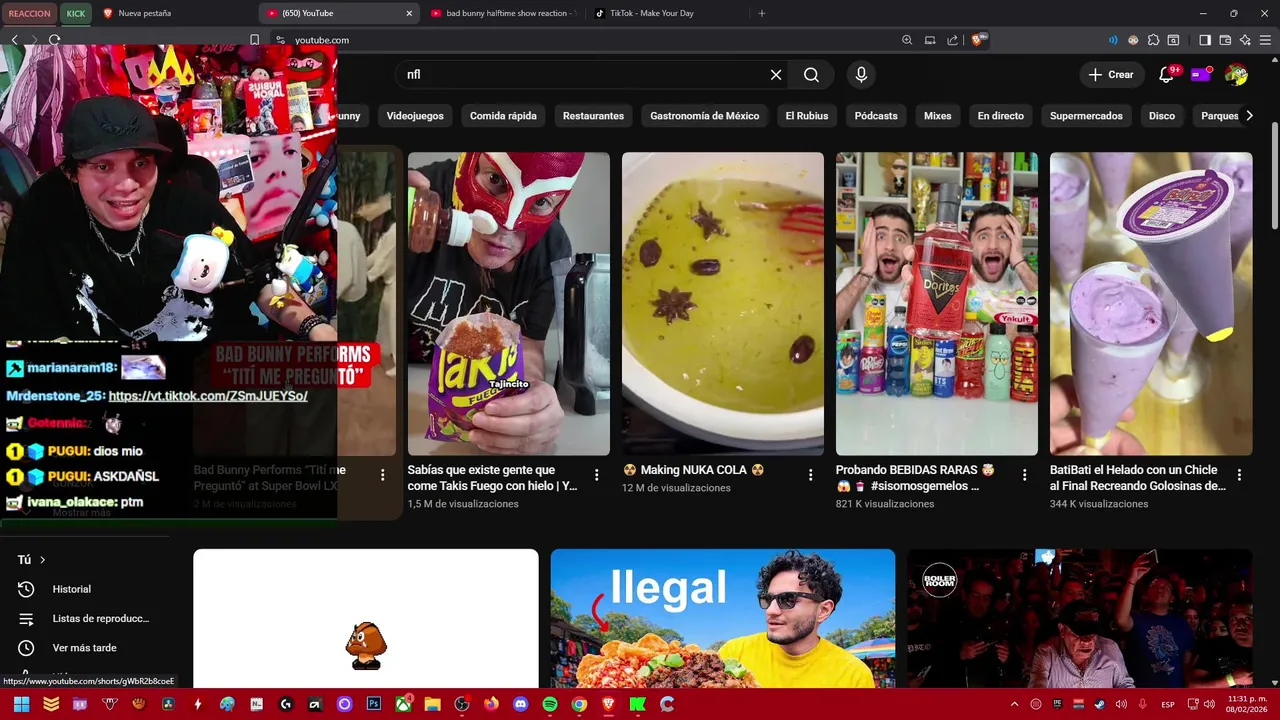Start voice search with microphone icon

coord(861,75)
